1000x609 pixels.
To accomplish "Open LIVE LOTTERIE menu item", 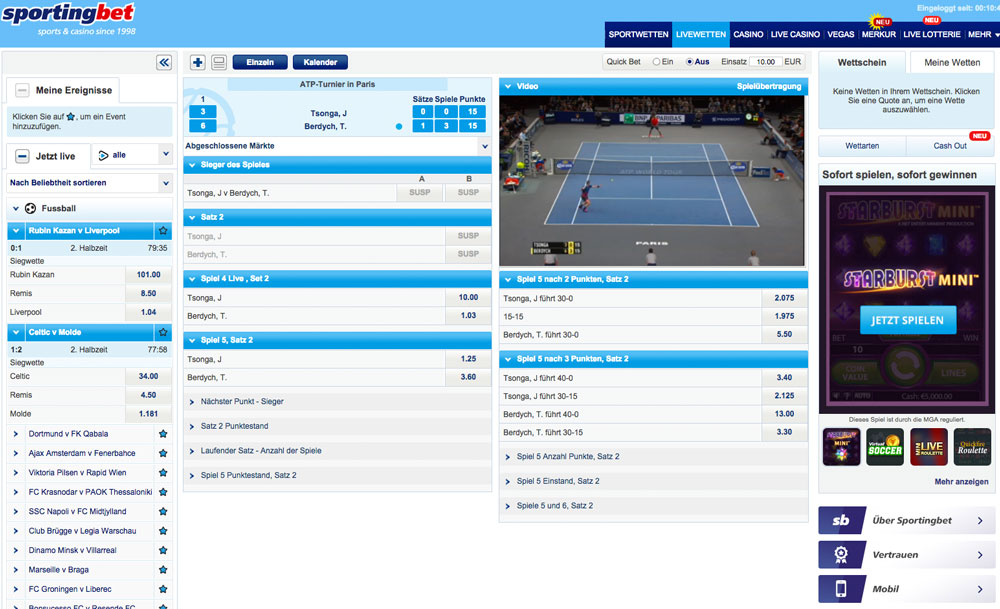I will 932,34.
